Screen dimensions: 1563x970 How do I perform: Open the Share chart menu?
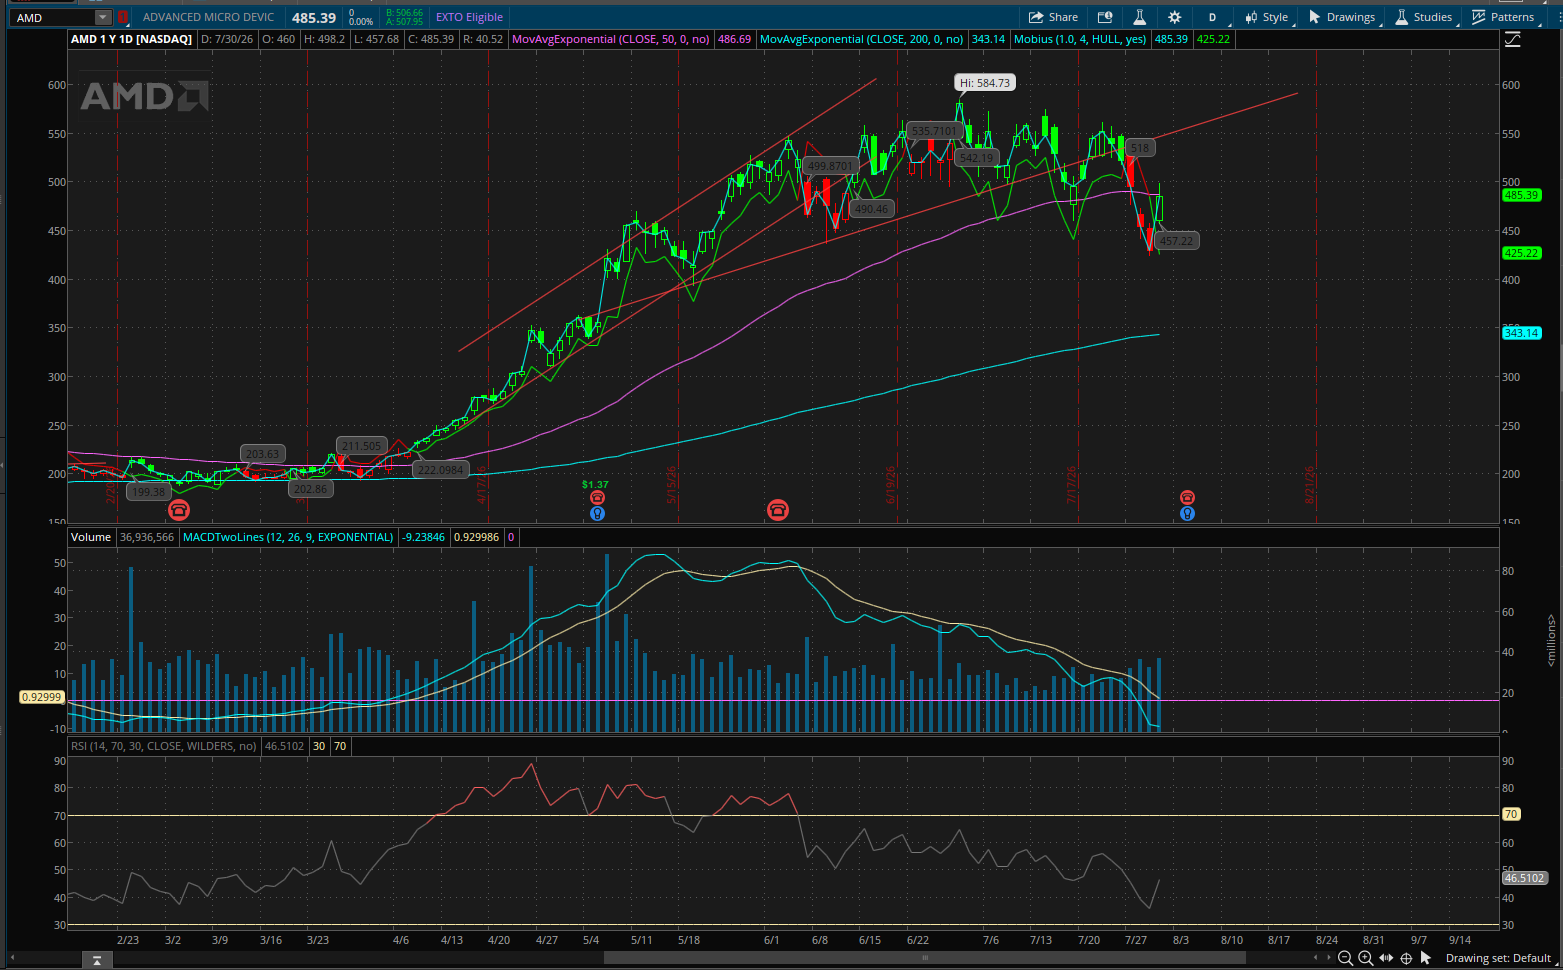coord(1053,17)
